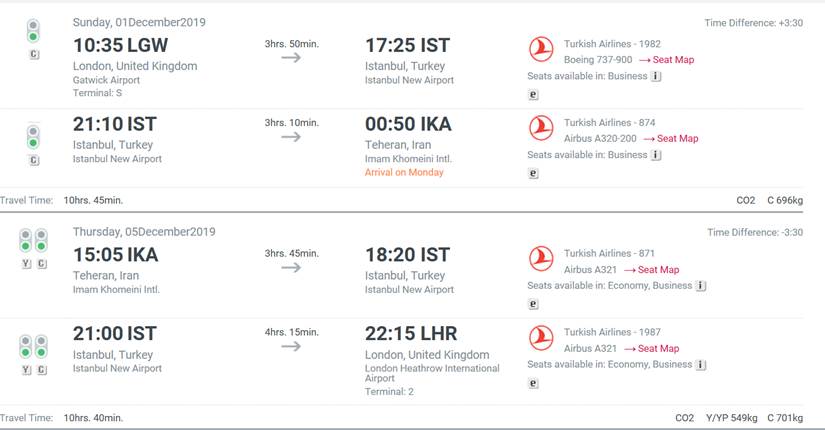This screenshot has width=825, height=430.
Task: Select C class light for 21:00 IST flight
Action: (x=41, y=346)
